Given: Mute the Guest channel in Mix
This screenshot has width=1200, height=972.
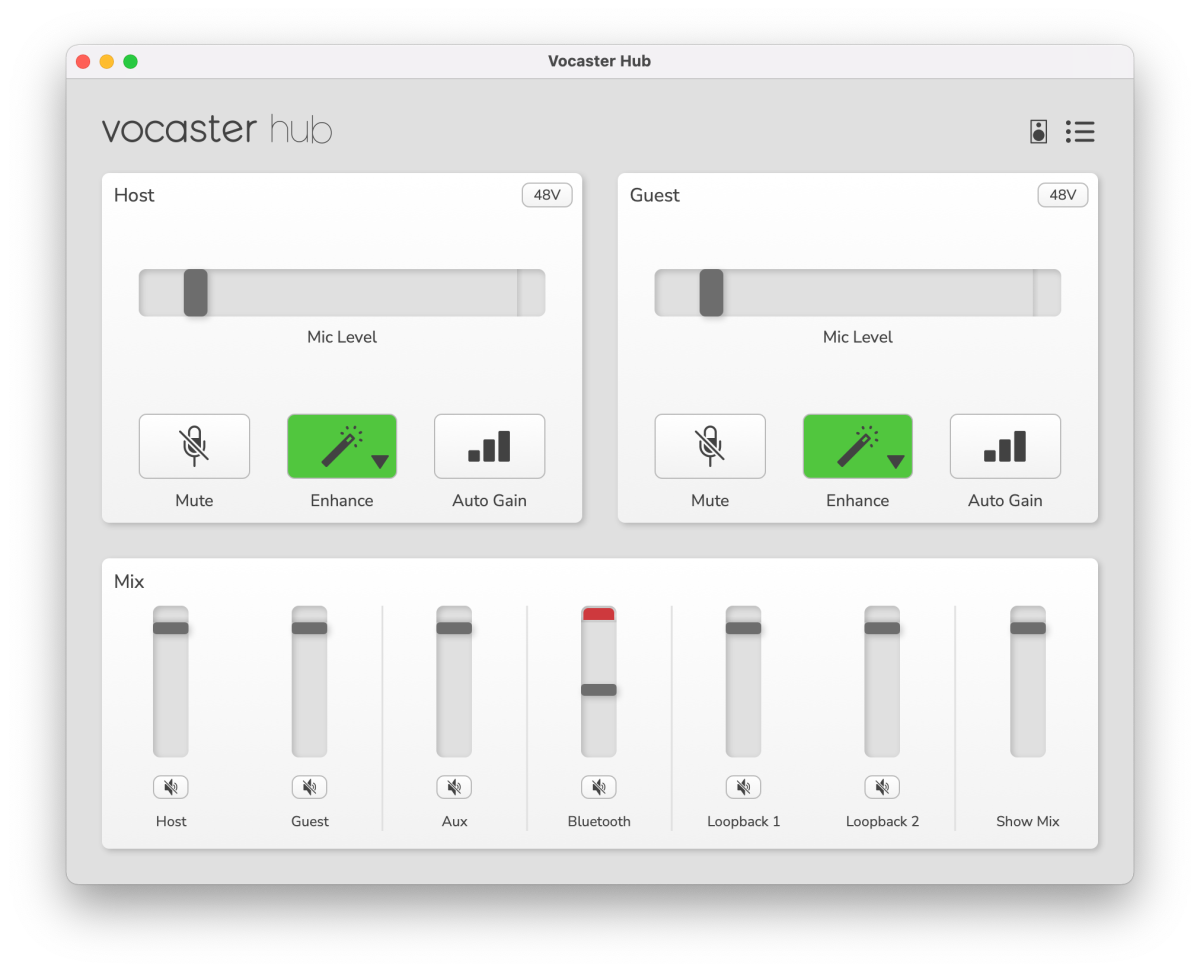Looking at the screenshot, I should pos(310,787).
